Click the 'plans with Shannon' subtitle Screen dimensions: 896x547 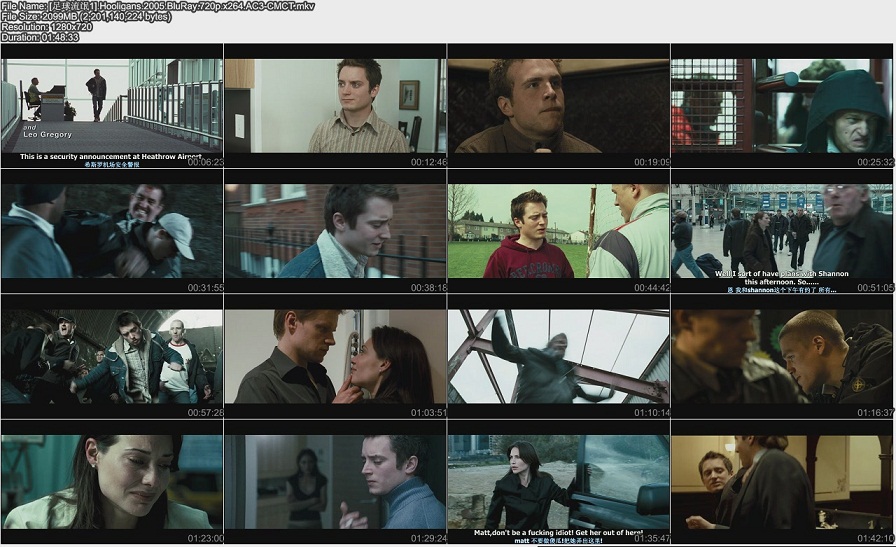click(x=782, y=278)
